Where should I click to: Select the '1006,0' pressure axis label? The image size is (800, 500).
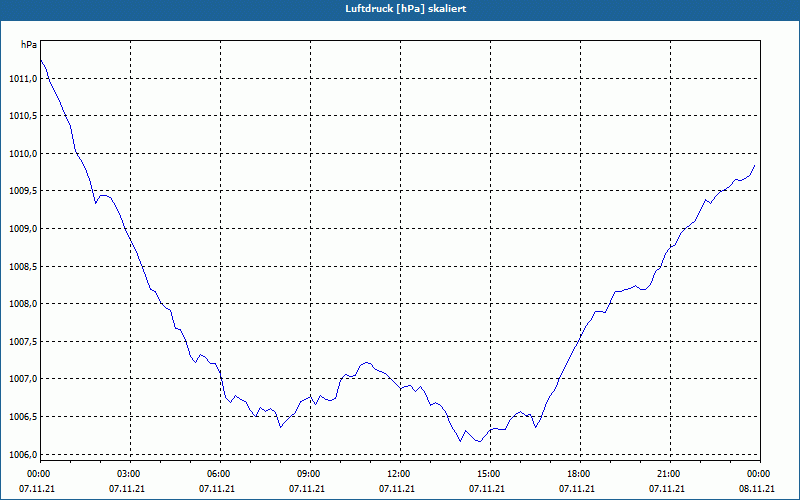[x=23, y=454]
